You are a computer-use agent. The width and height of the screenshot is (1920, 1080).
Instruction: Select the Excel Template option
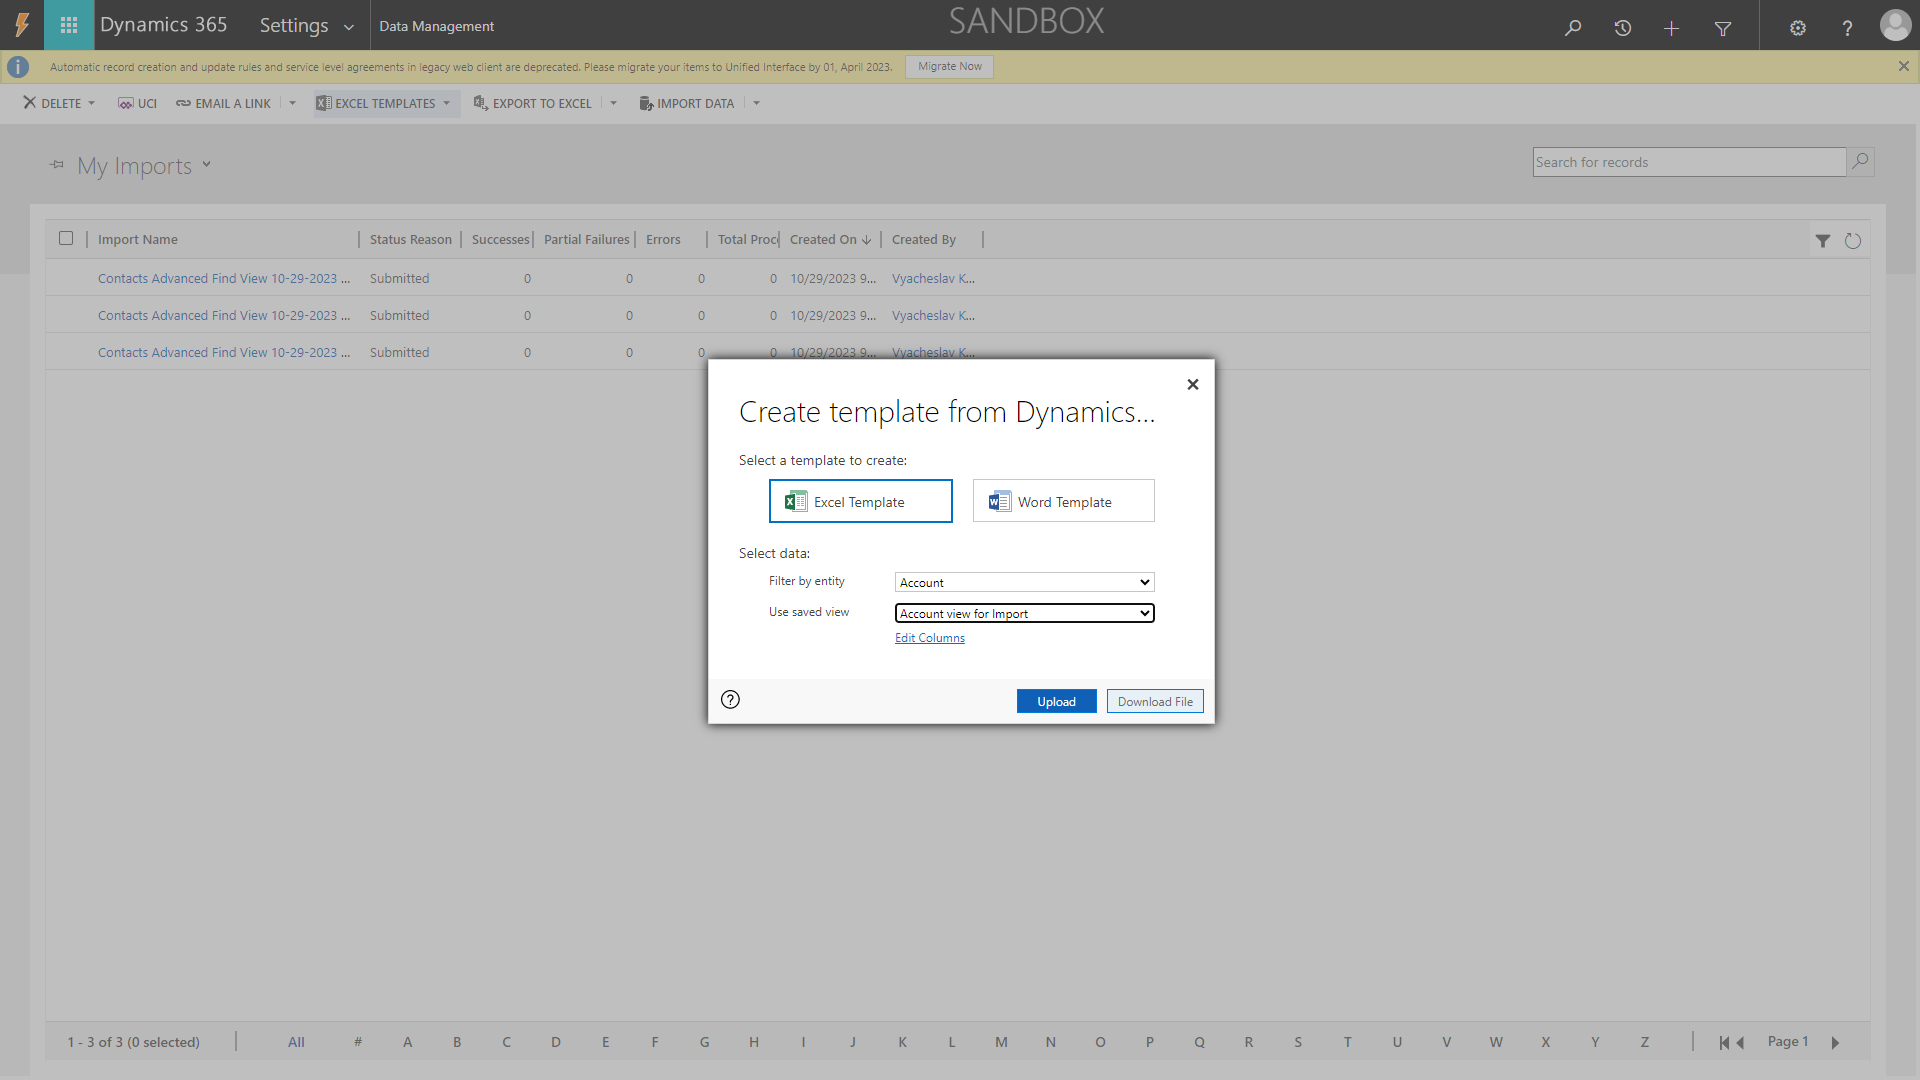click(860, 501)
